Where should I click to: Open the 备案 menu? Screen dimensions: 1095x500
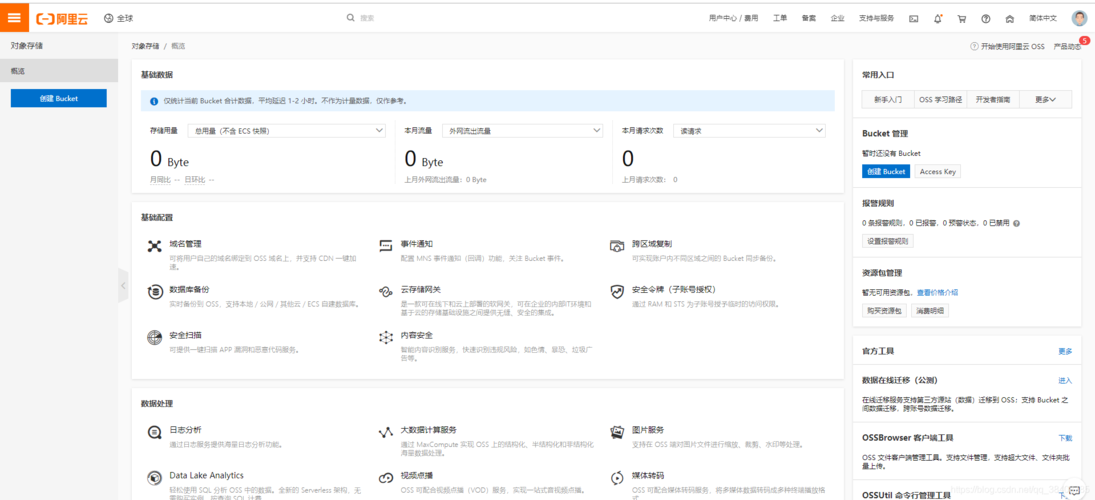click(809, 19)
